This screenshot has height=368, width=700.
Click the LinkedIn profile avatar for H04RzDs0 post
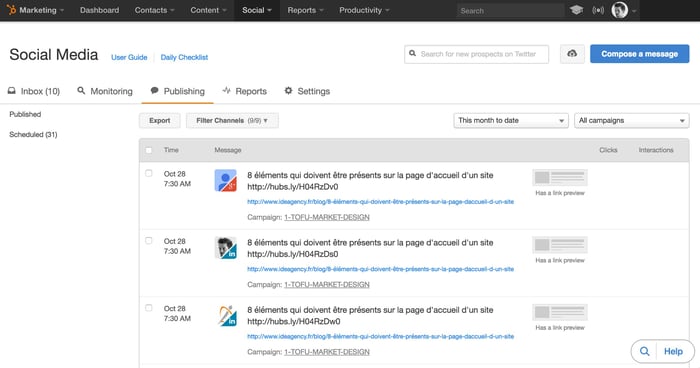225,248
